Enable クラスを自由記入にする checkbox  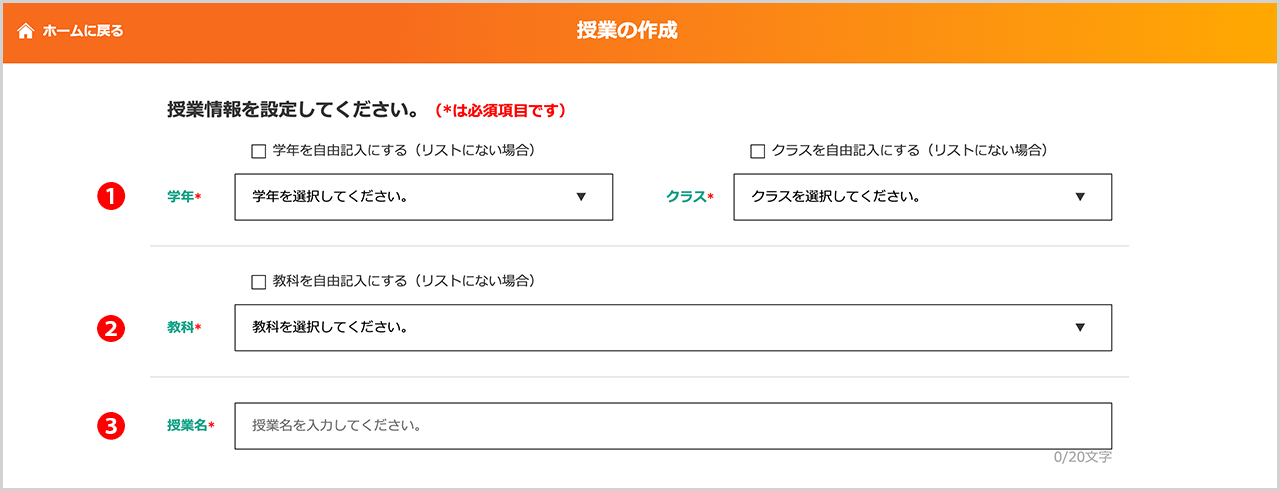pyautogui.click(x=757, y=152)
